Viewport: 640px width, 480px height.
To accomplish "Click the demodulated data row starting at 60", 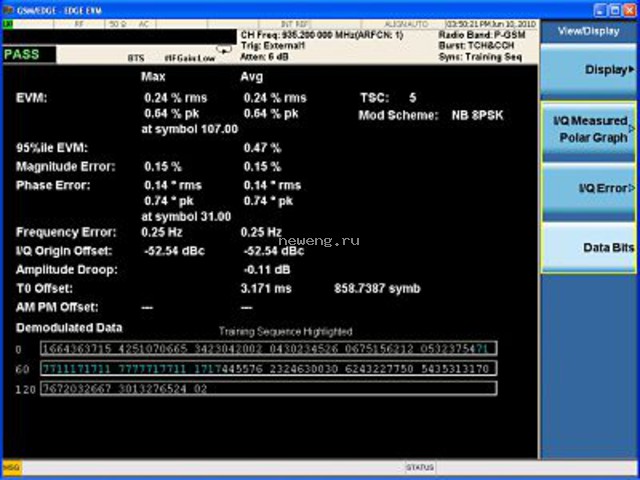I will 269,369.
